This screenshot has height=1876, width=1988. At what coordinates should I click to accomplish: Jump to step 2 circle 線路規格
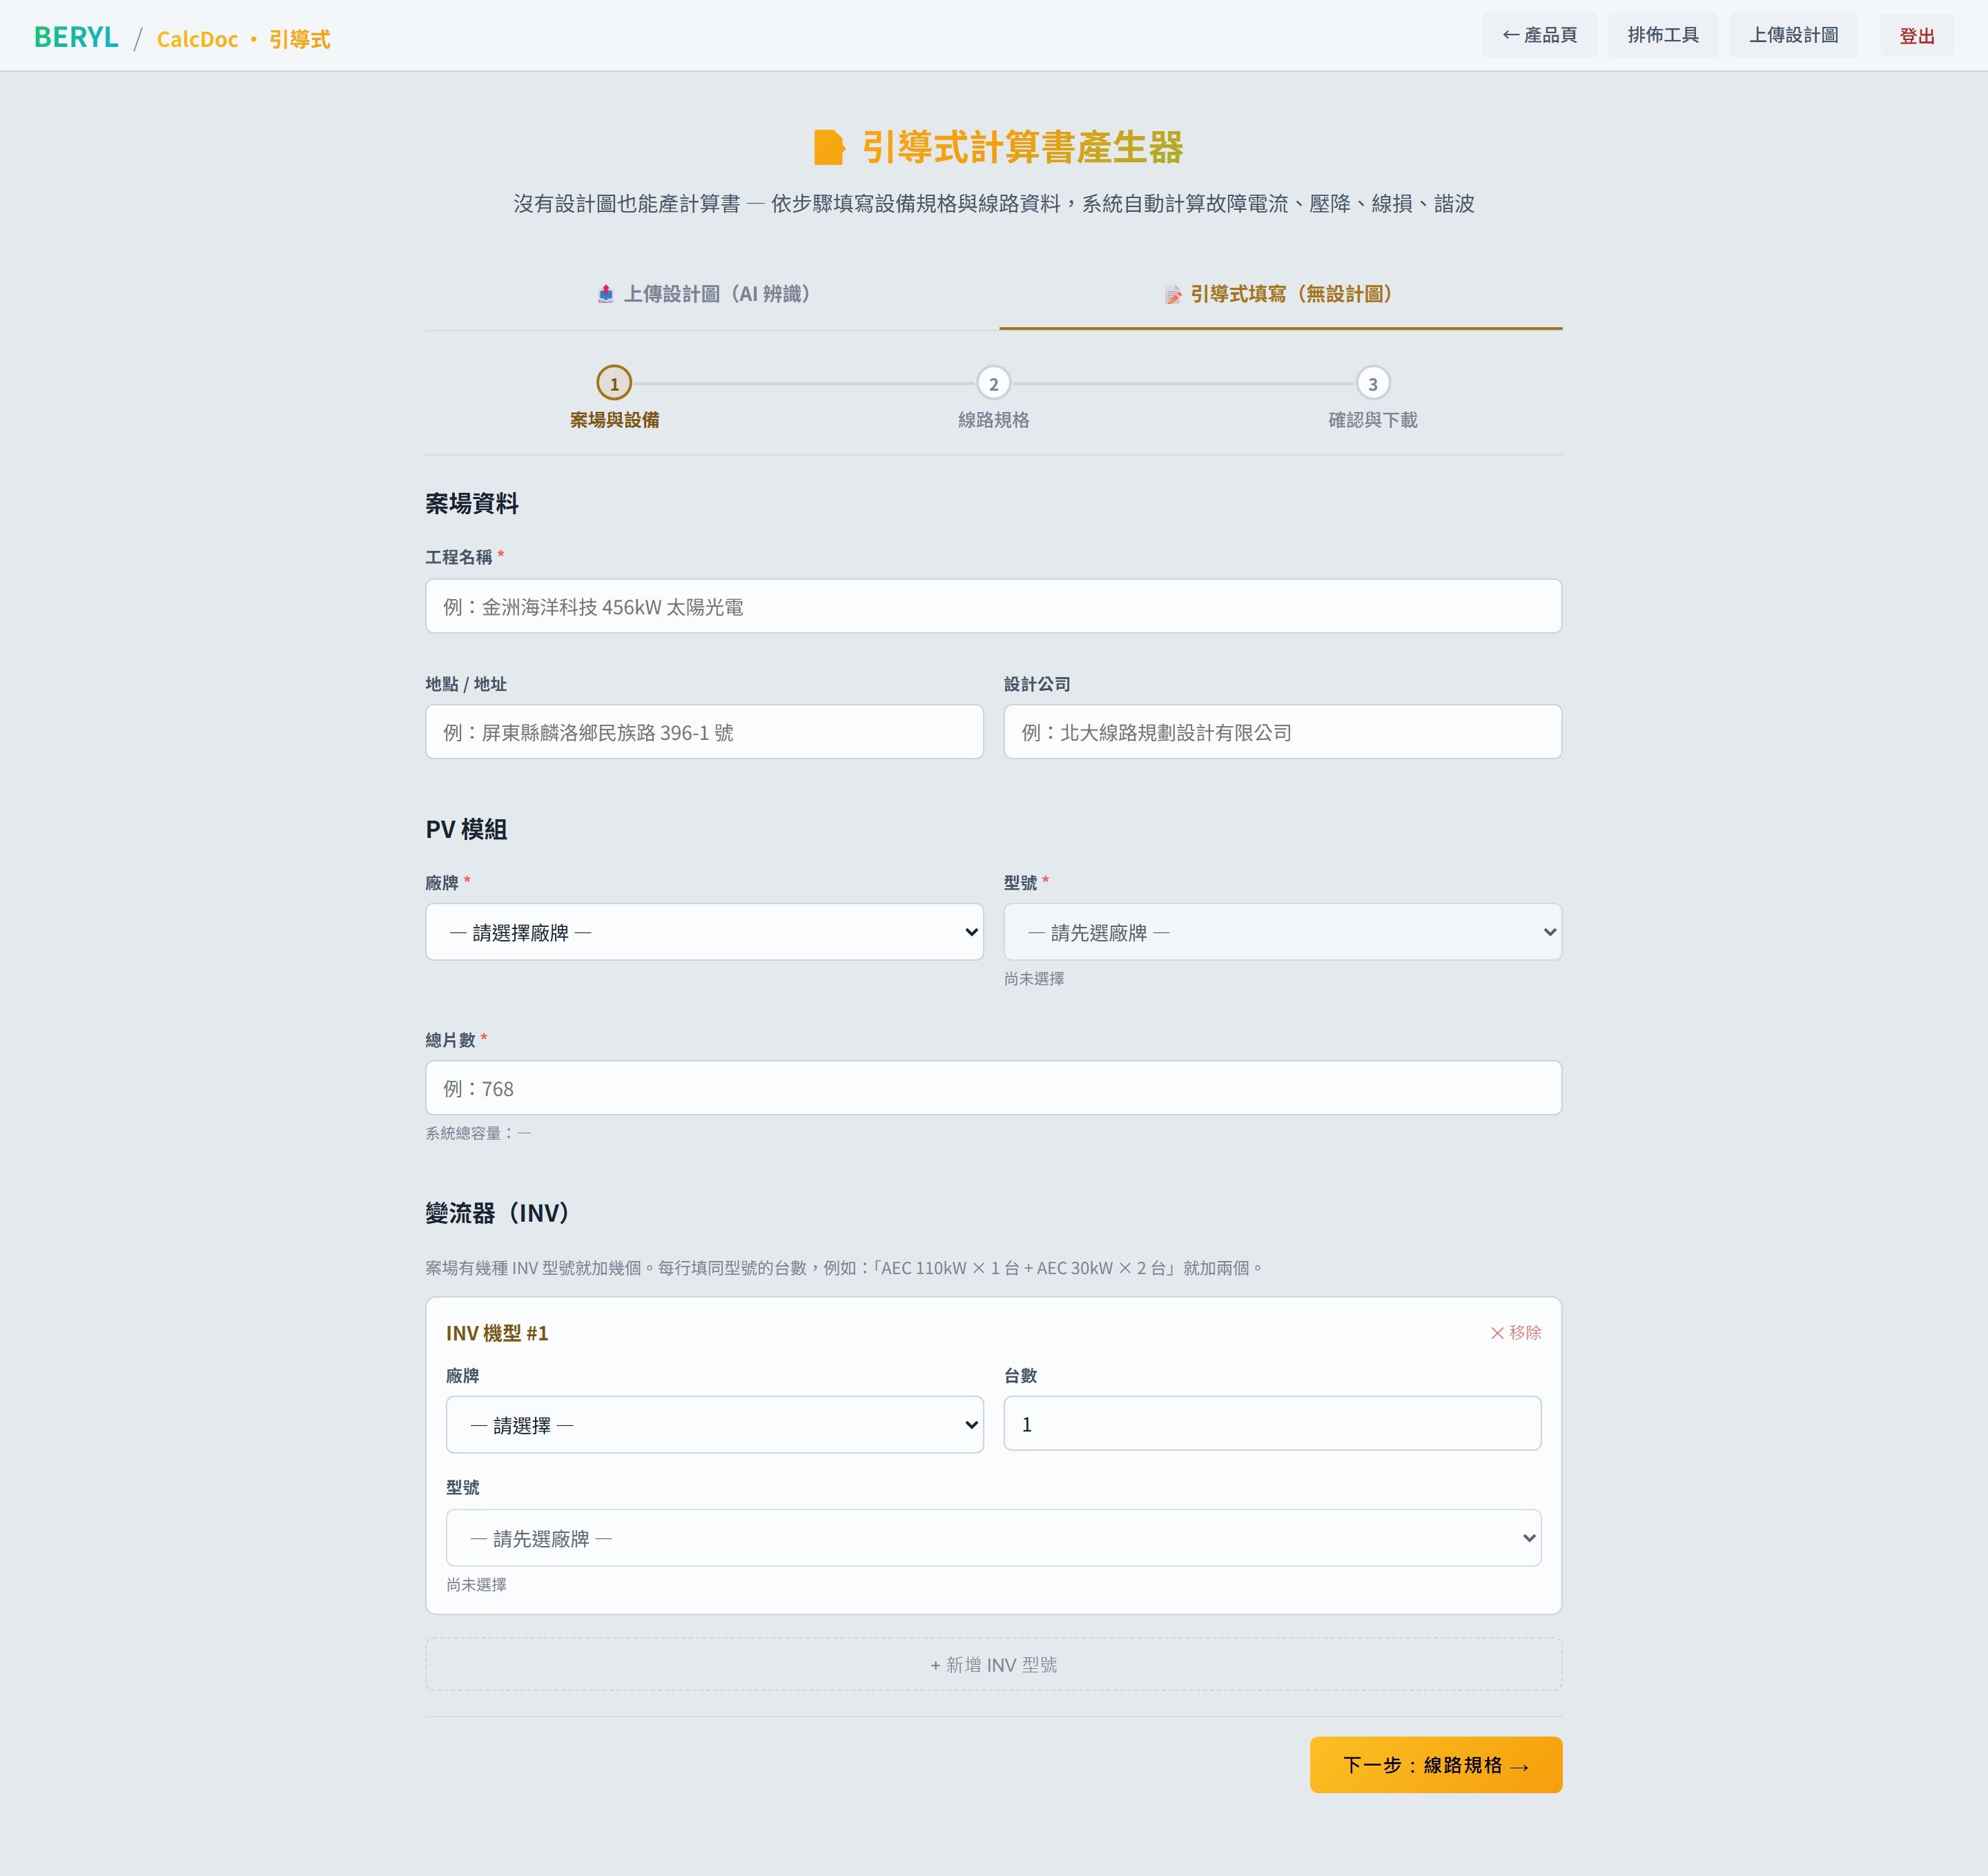pyautogui.click(x=993, y=383)
